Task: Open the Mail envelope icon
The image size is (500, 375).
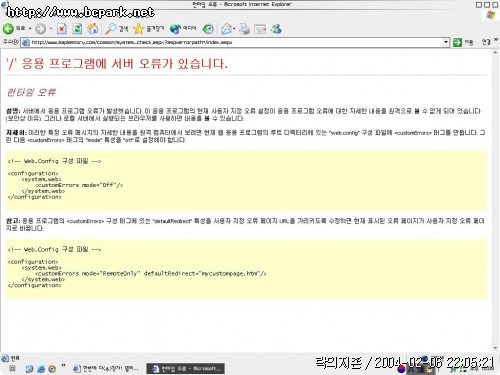Action: coord(226,29)
